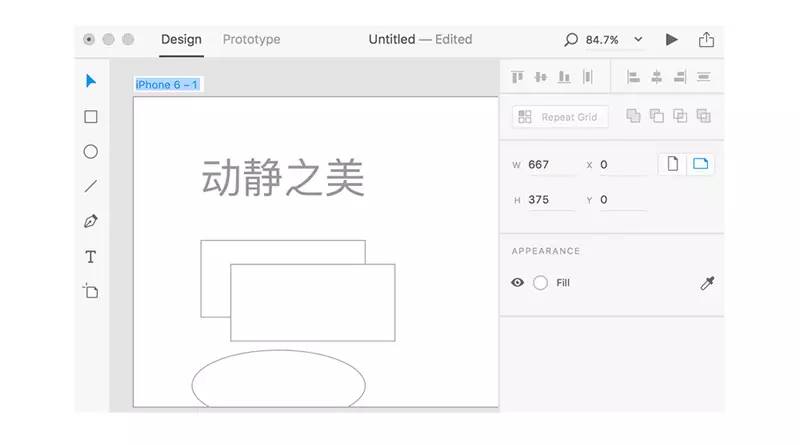
Task: Select the Line tool
Action: (91, 186)
